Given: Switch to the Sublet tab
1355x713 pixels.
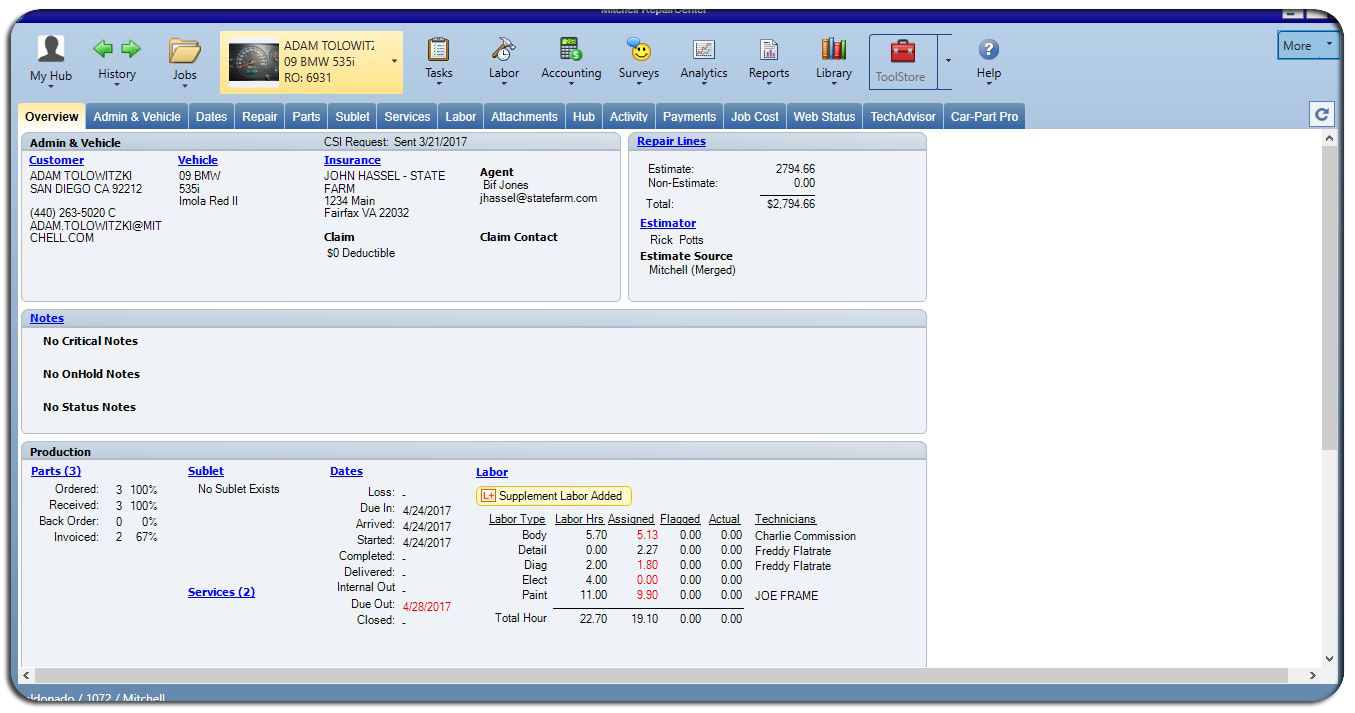Looking at the screenshot, I should tap(353, 117).
